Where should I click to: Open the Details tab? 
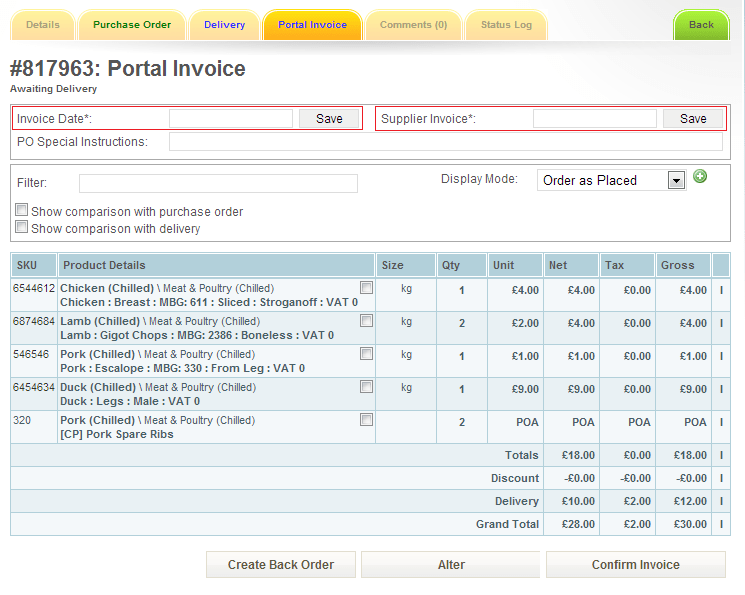pos(43,25)
